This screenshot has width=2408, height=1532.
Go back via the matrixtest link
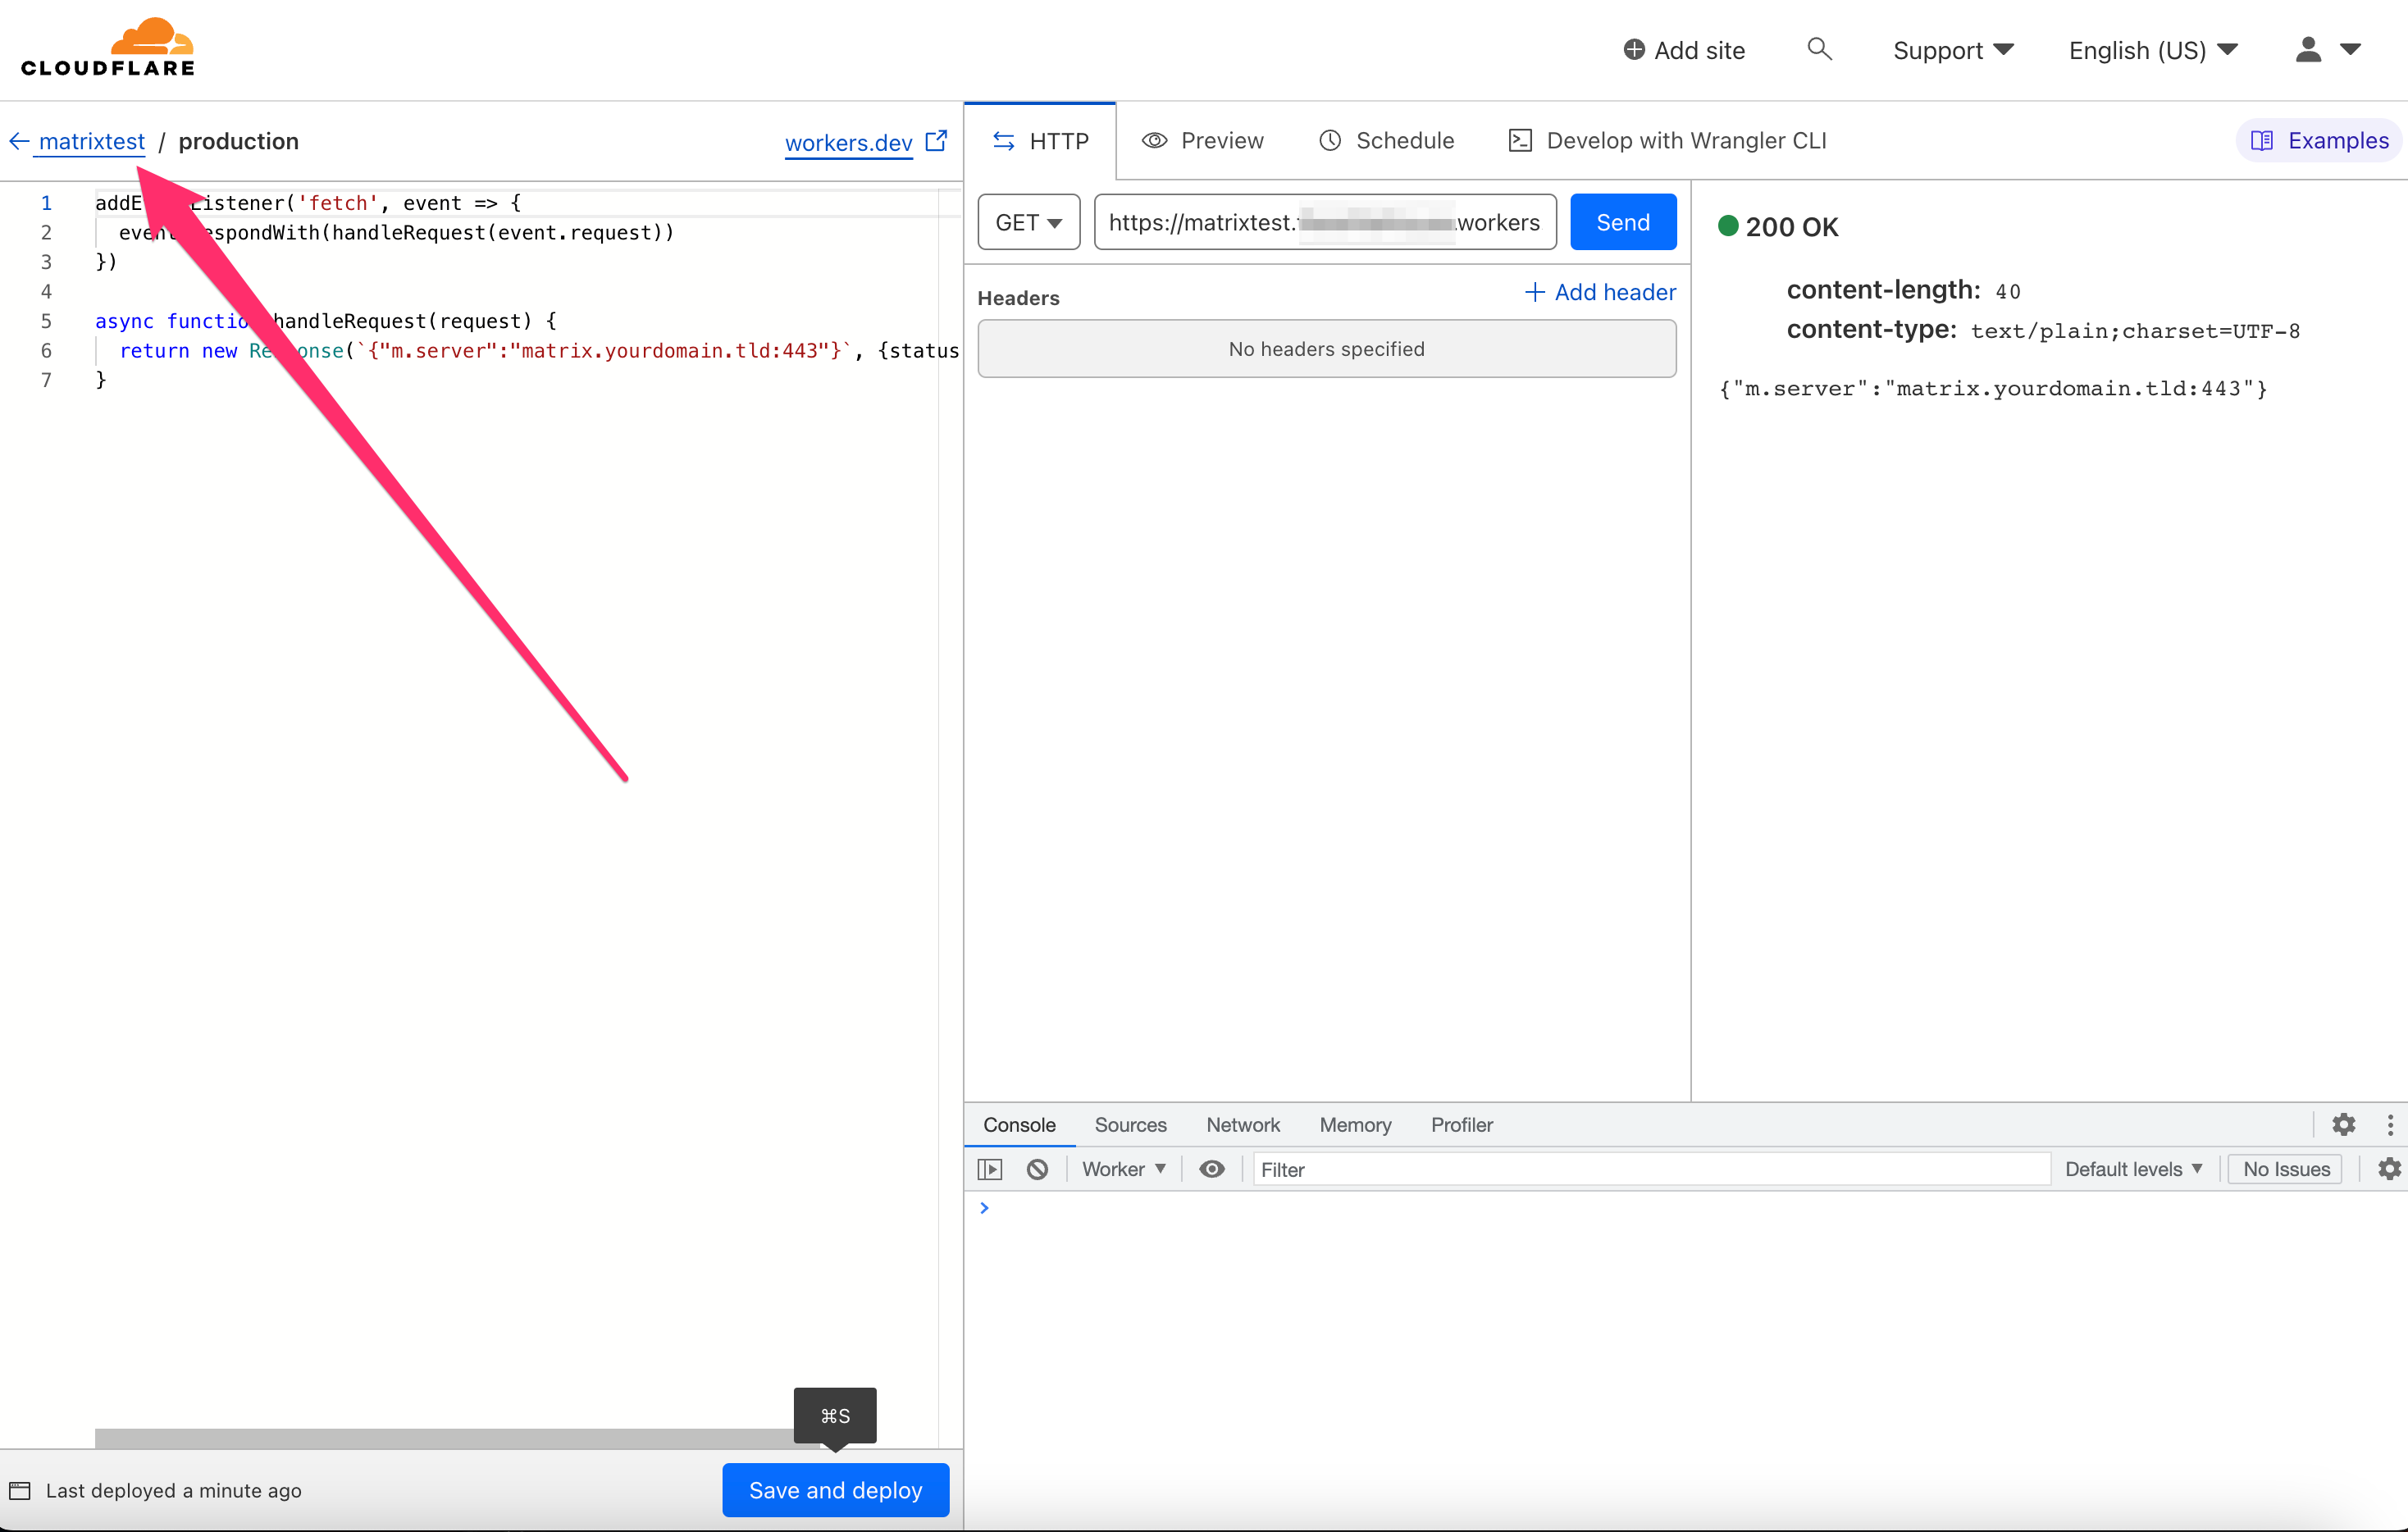tap(91, 141)
